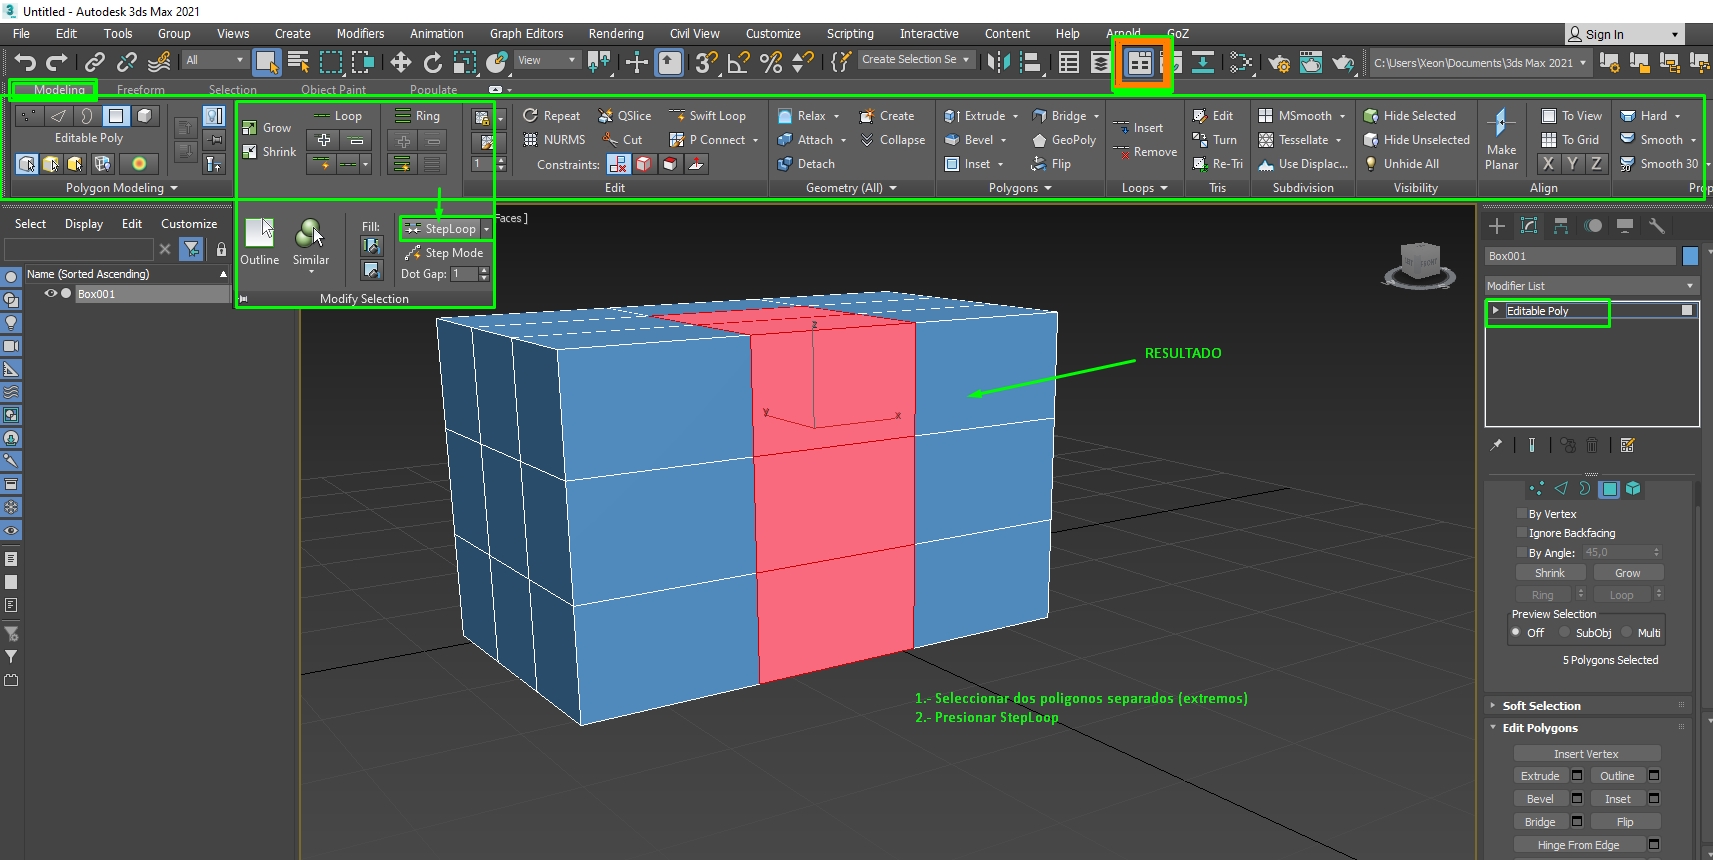Open the Utilities wrench tab

[x=1657, y=226]
